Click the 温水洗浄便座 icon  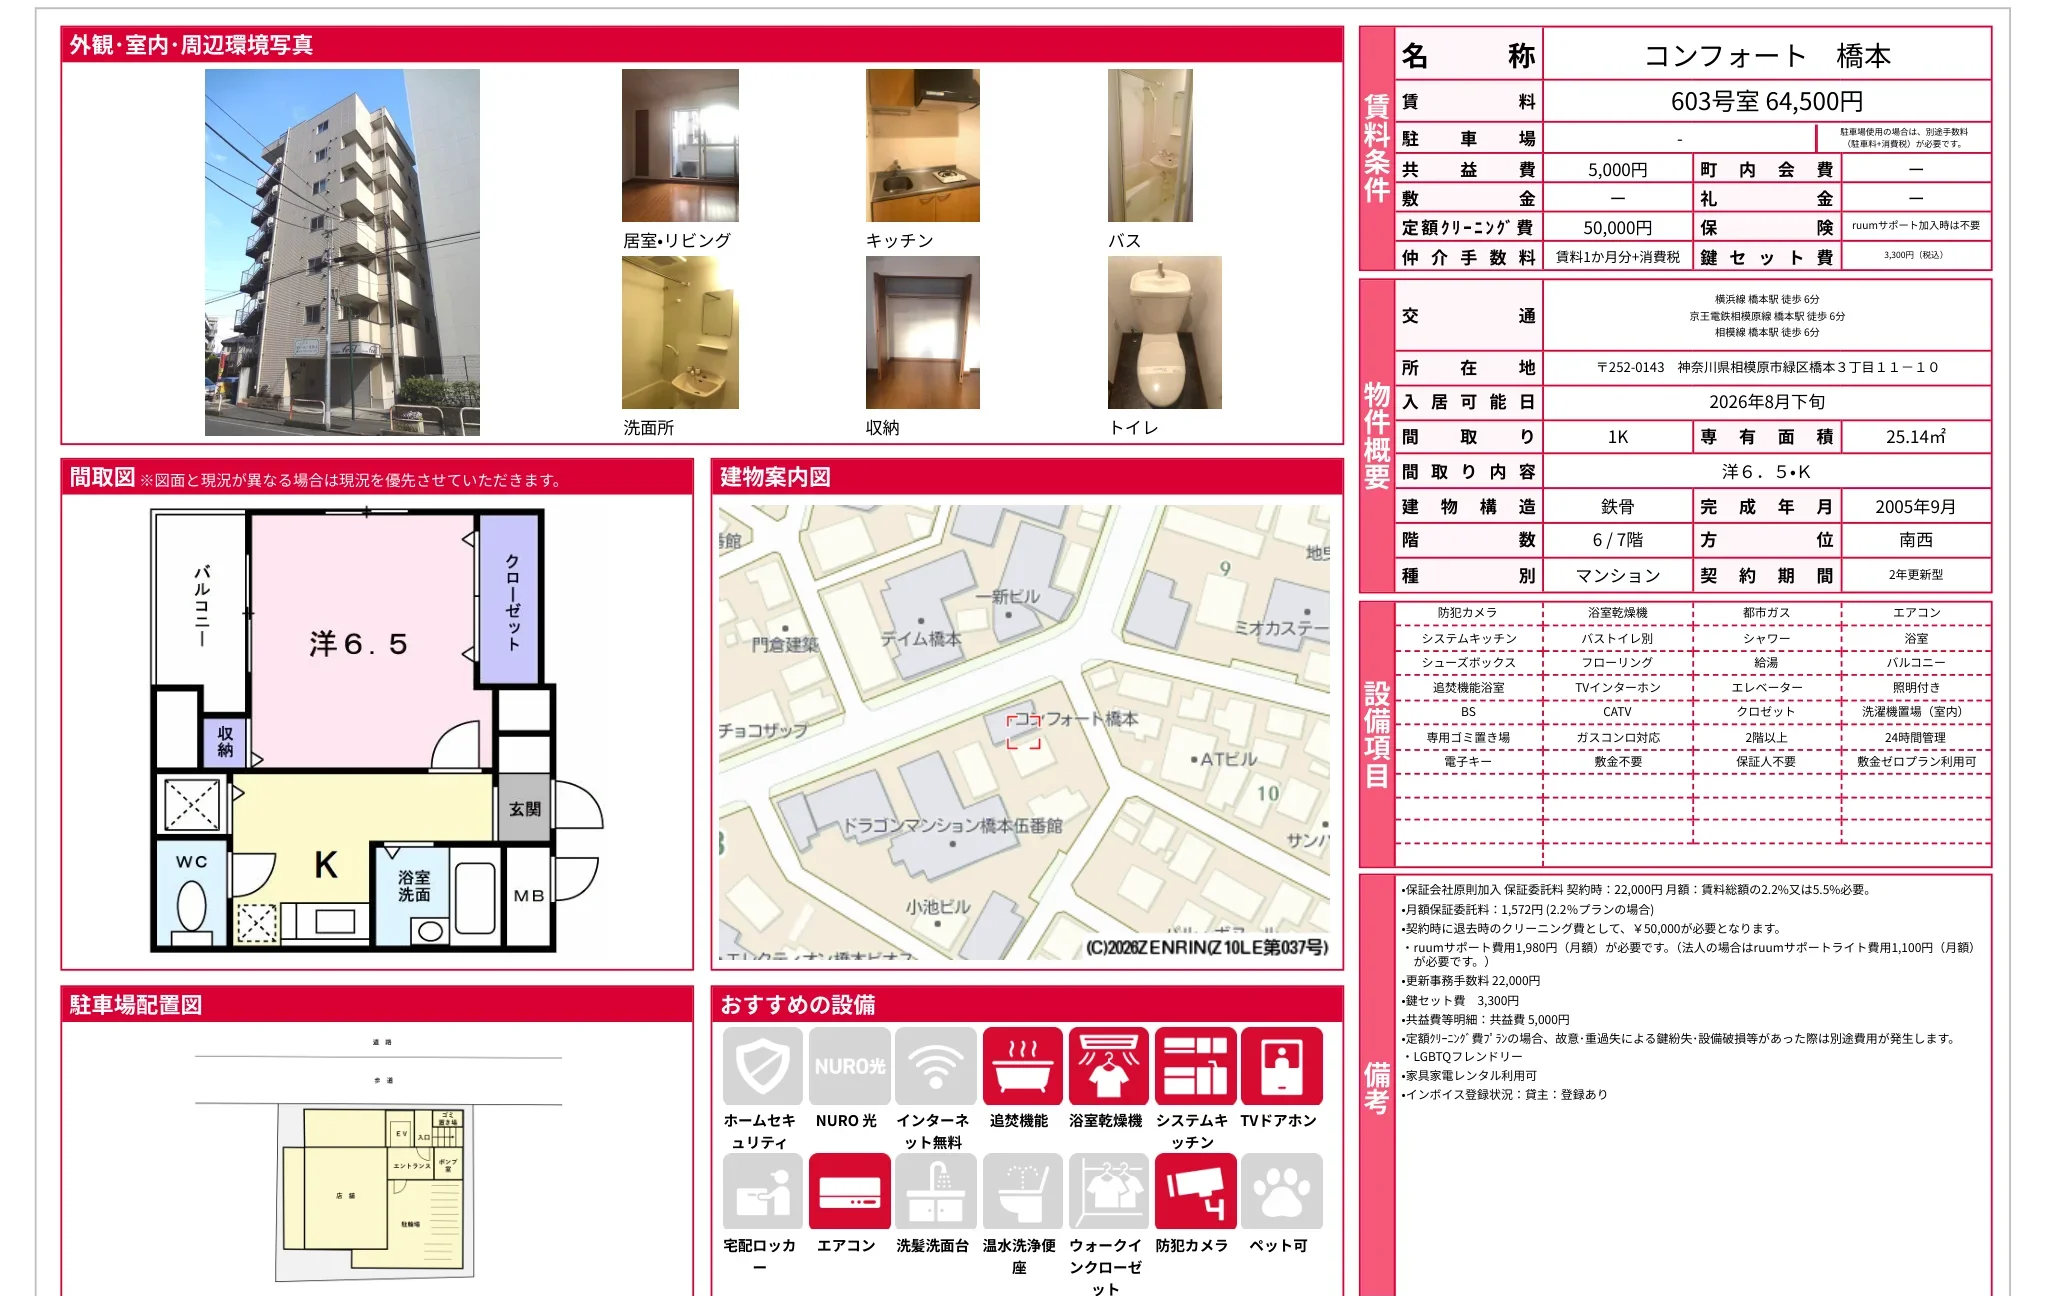coord(1022,1191)
